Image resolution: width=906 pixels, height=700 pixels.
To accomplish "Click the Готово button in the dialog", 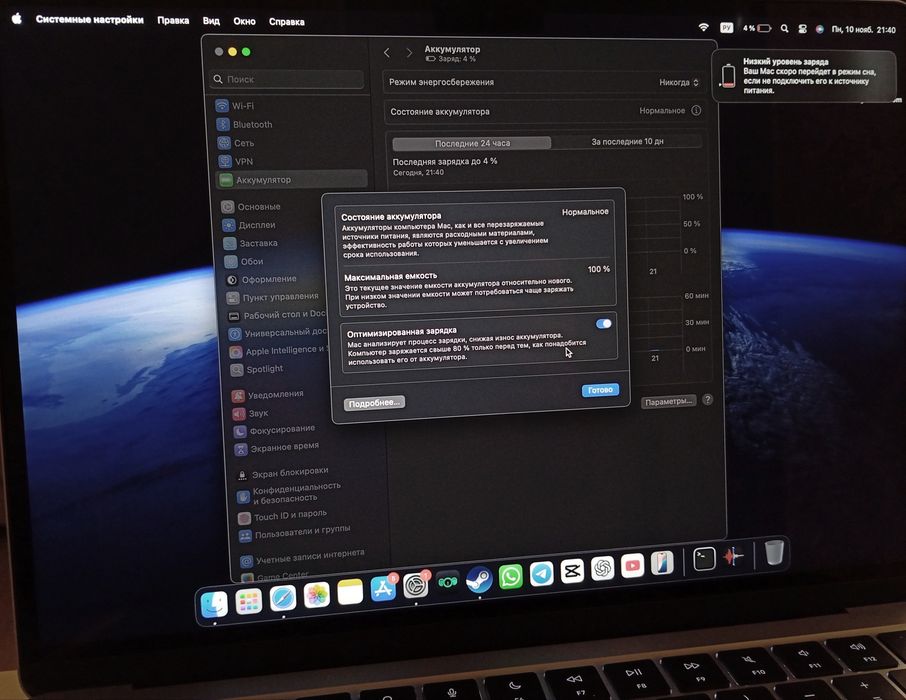I will point(600,390).
